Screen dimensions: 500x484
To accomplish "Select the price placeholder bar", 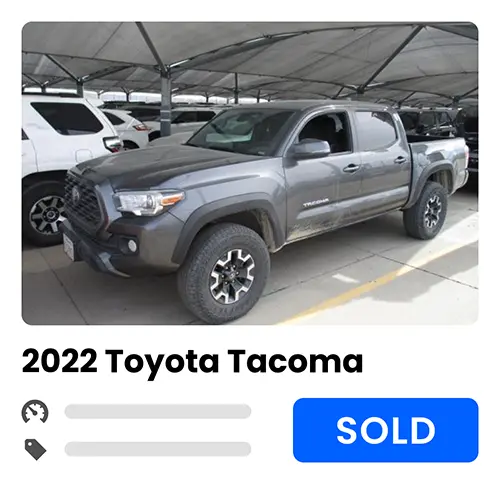I will click(x=158, y=449).
